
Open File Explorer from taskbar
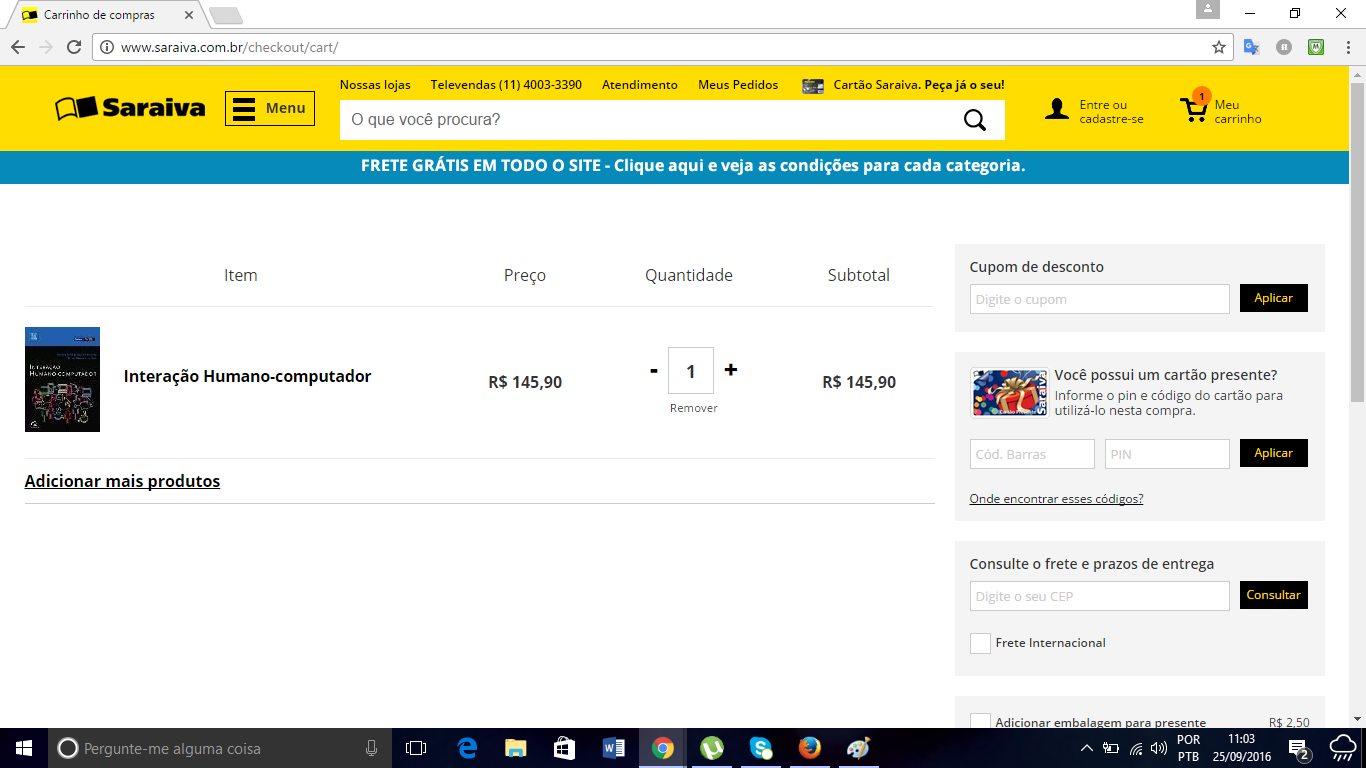click(516, 748)
